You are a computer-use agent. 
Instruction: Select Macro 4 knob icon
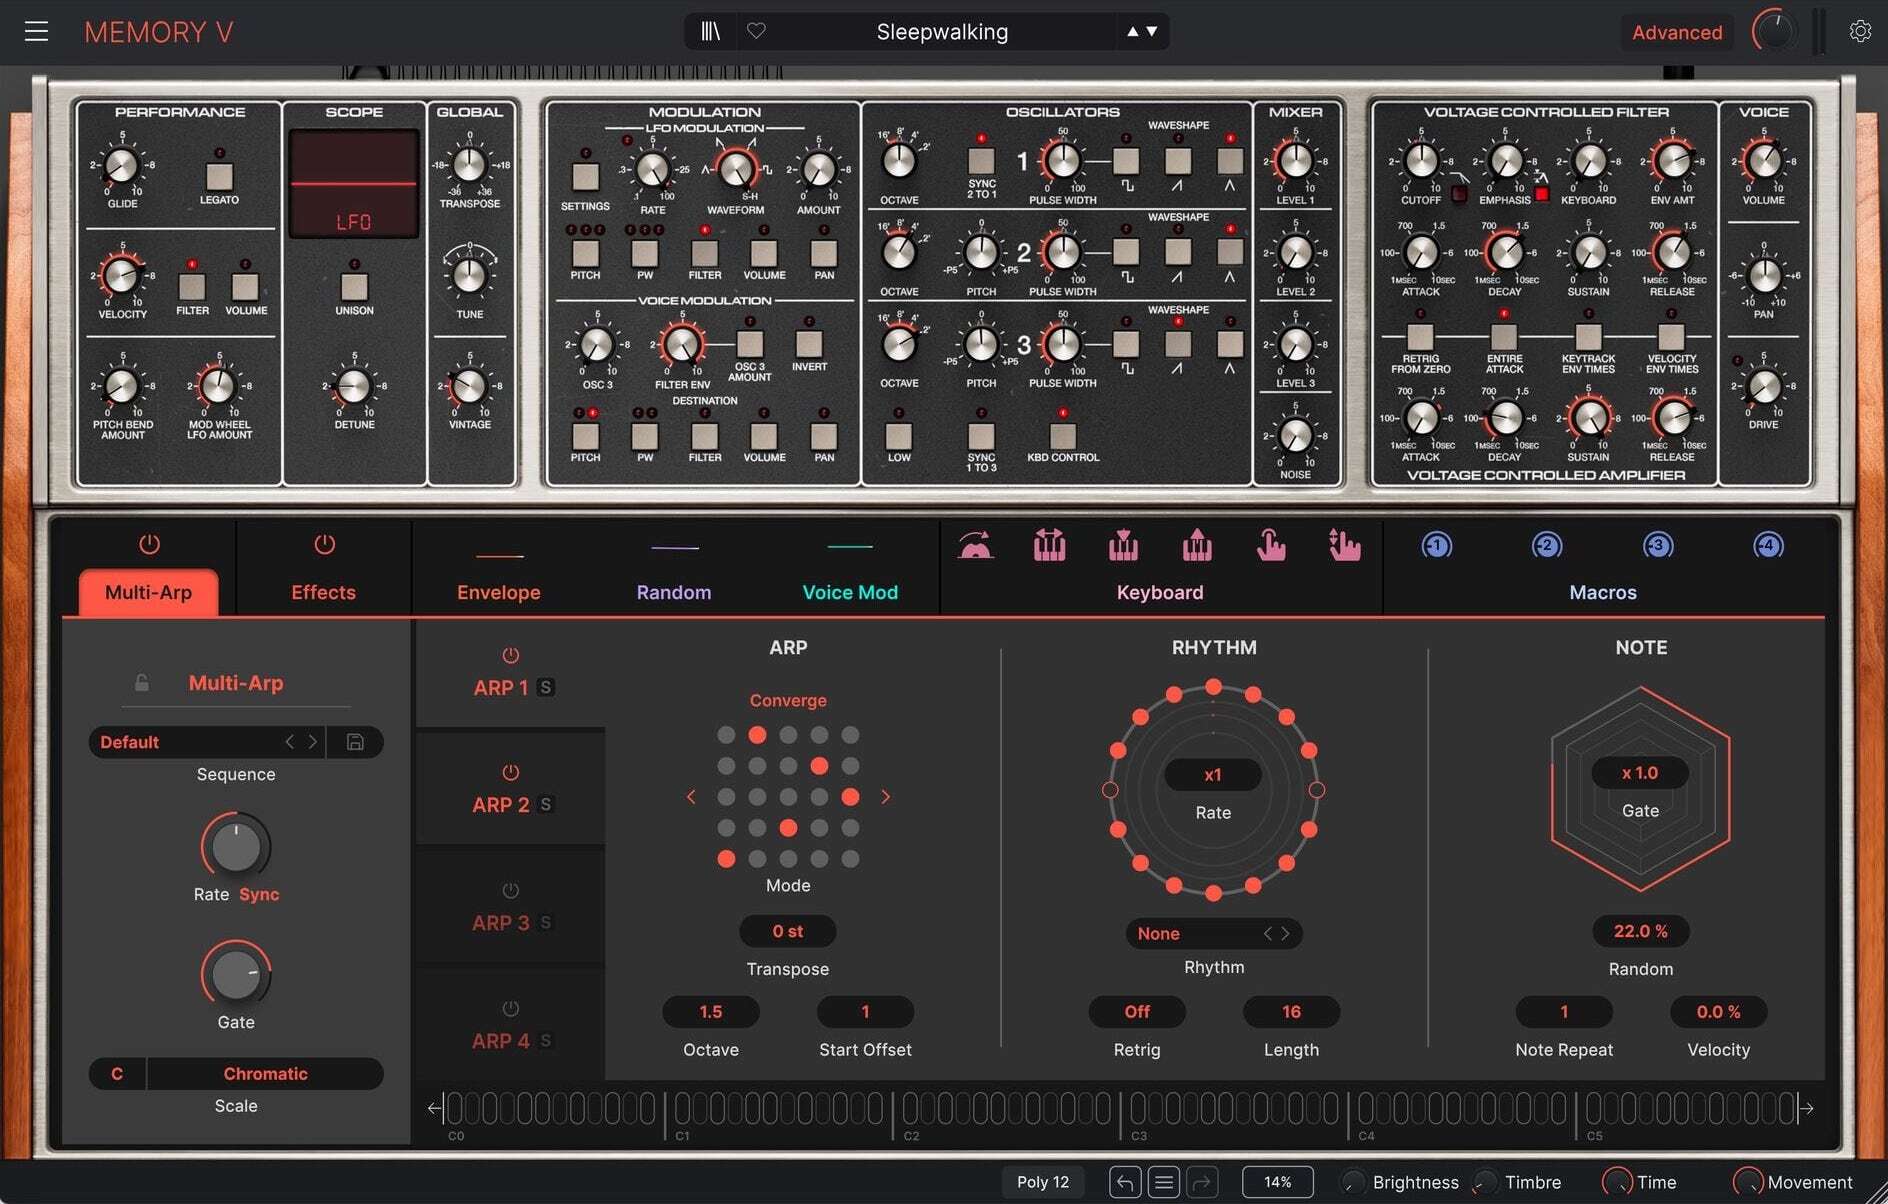coord(1768,545)
